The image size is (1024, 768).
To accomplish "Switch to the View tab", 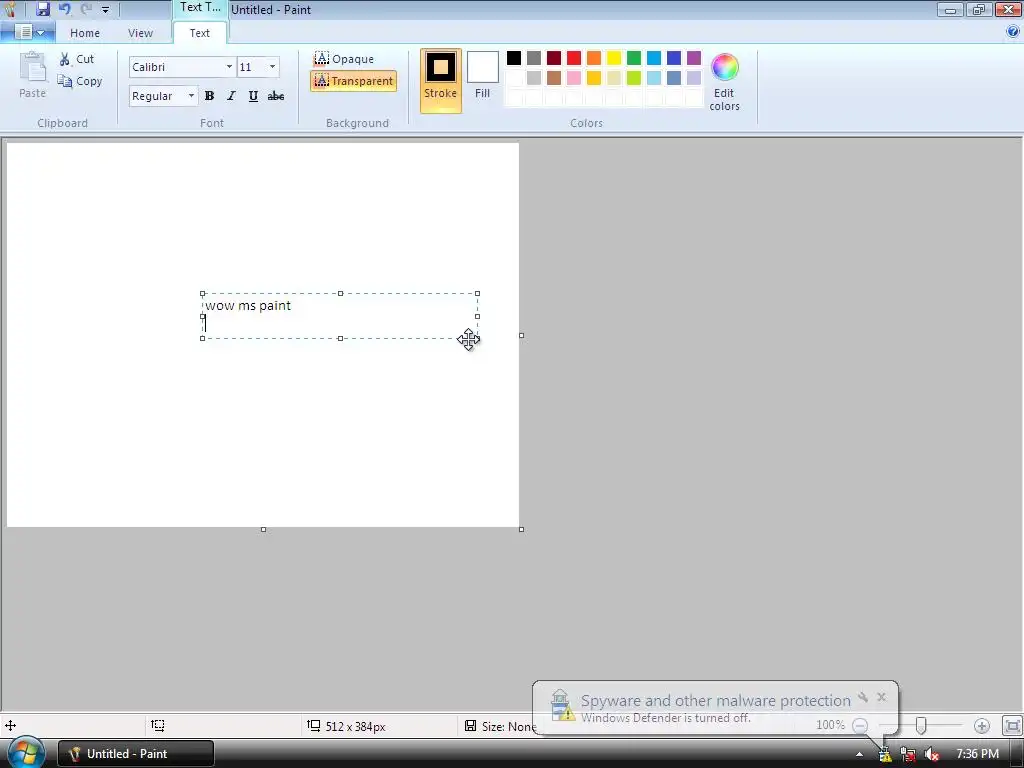I will [x=140, y=33].
